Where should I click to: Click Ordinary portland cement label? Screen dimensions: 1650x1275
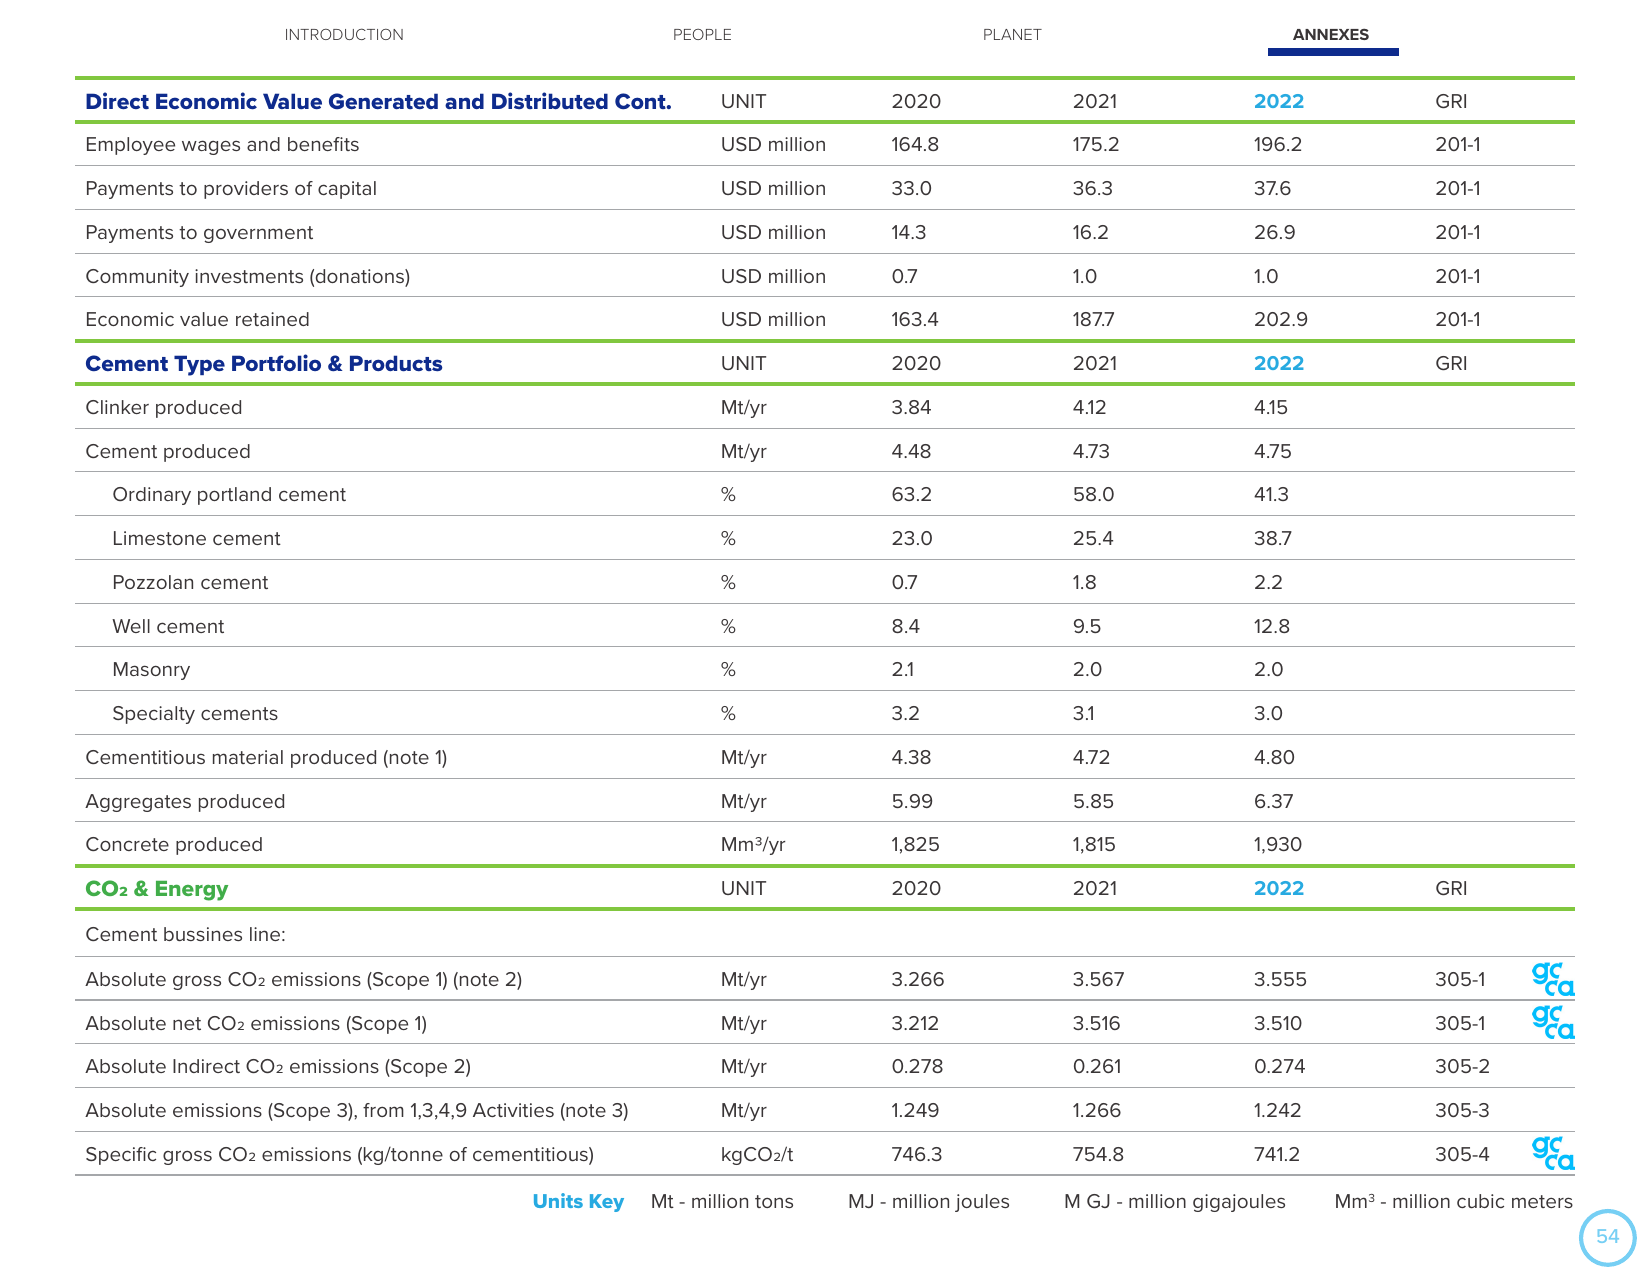pos(229,495)
